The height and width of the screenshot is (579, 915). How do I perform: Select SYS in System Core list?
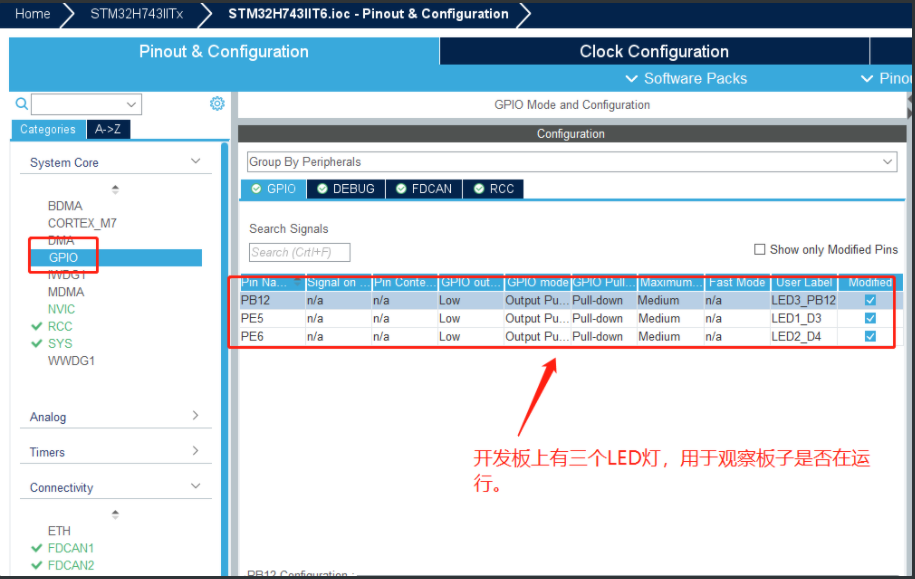[x=60, y=343]
